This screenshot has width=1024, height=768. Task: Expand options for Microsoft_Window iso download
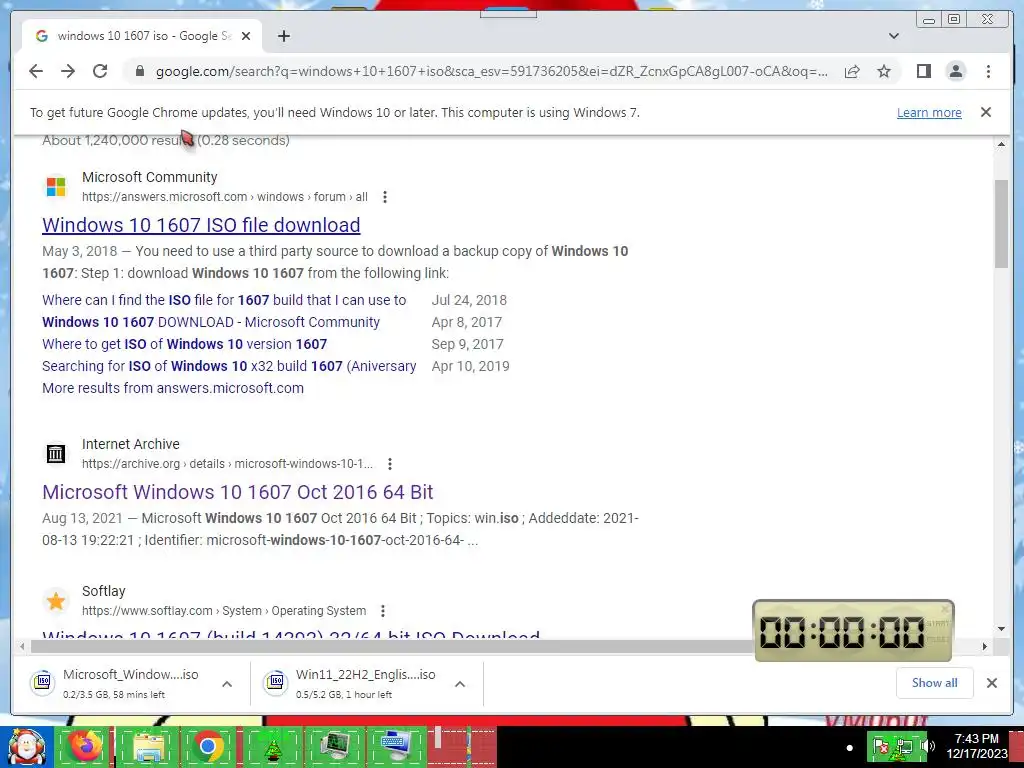pos(227,684)
